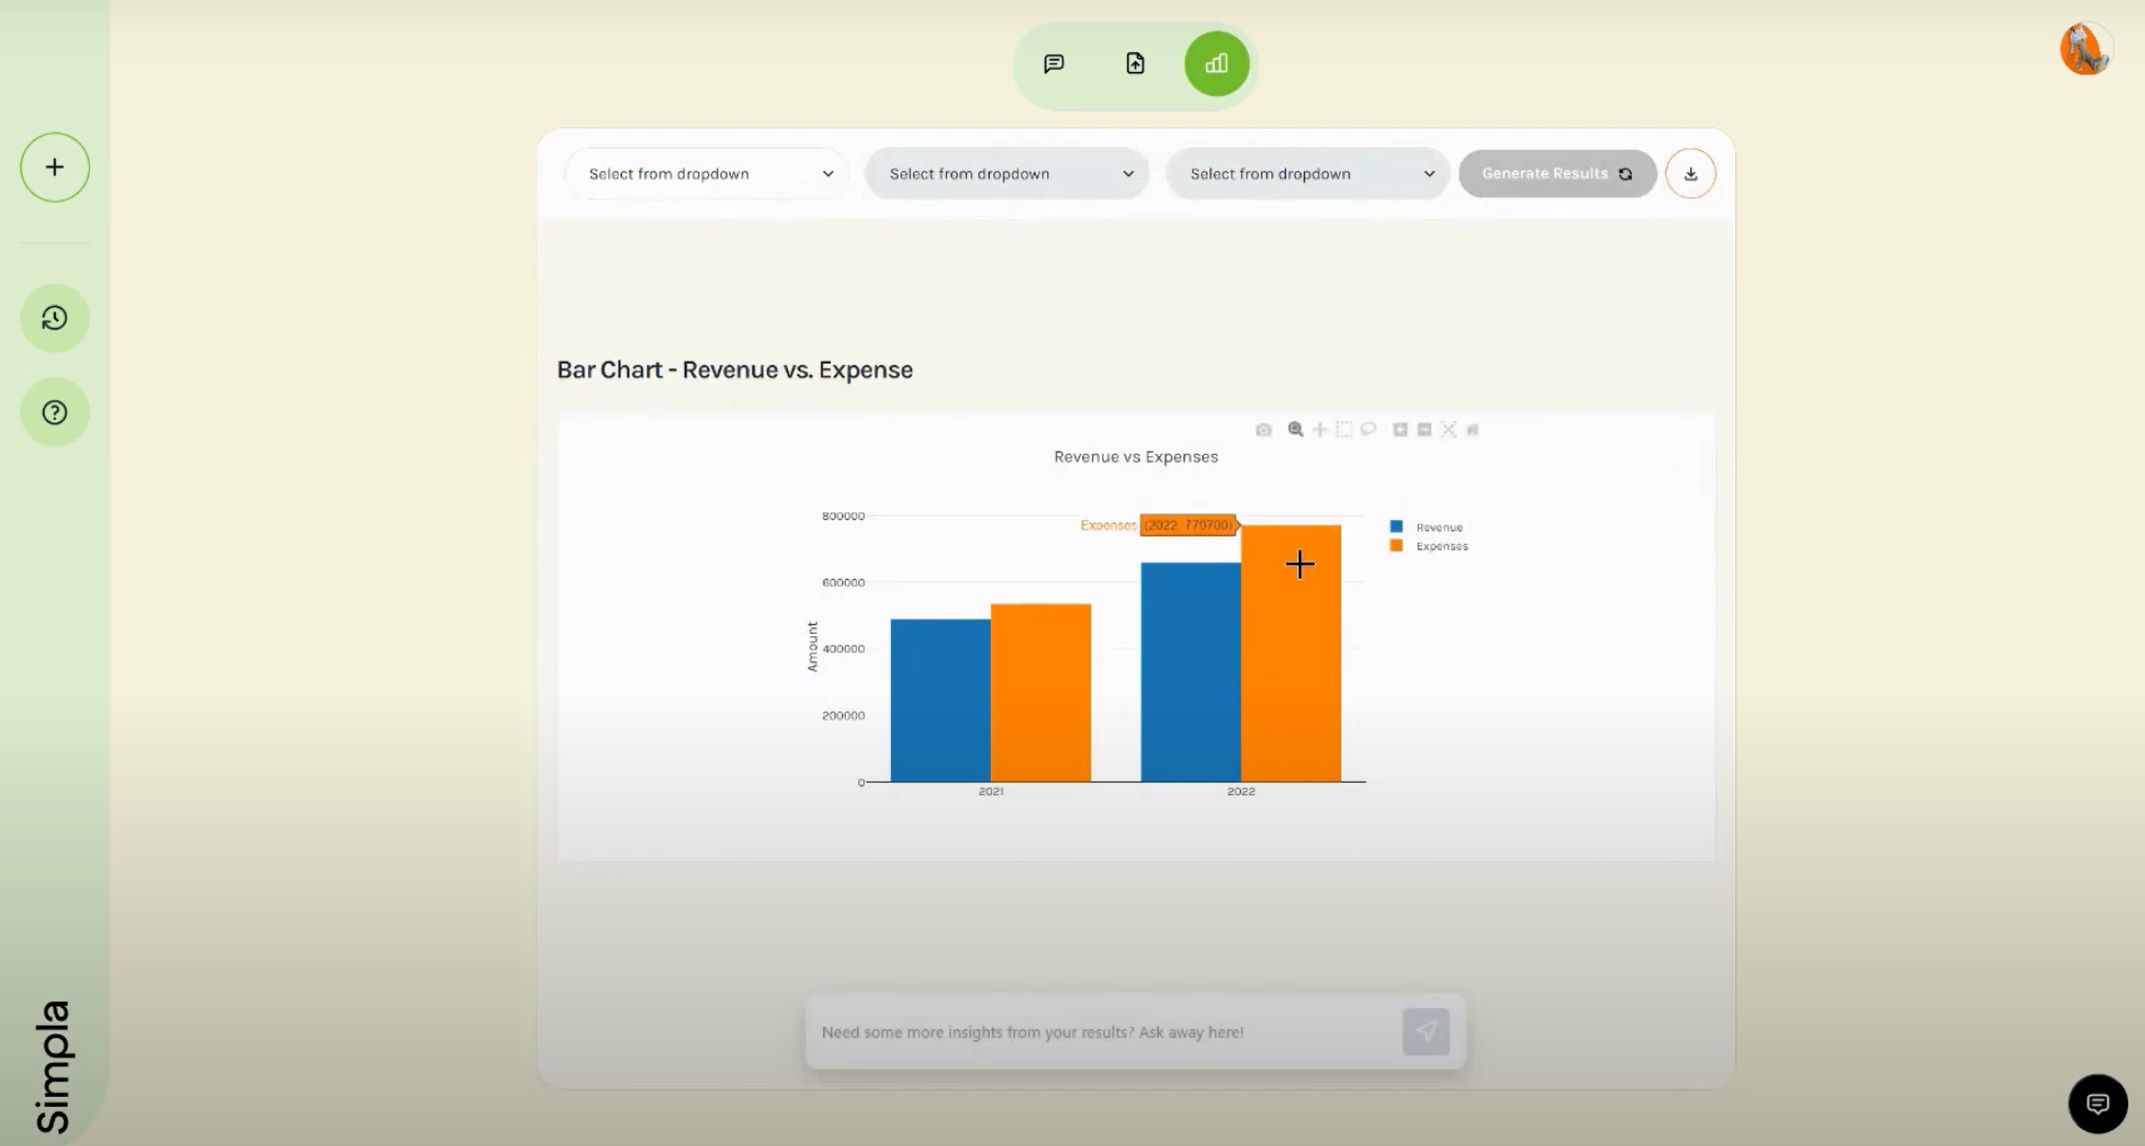Select the file upload icon in top bar

(1135, 63)
